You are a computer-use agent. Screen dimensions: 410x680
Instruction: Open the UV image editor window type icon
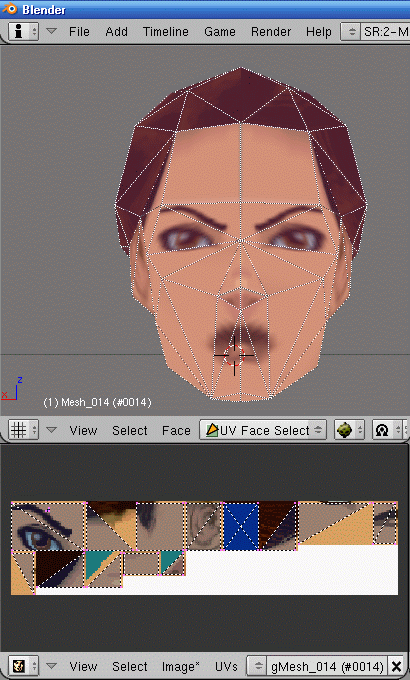click(x=23, y=666)
